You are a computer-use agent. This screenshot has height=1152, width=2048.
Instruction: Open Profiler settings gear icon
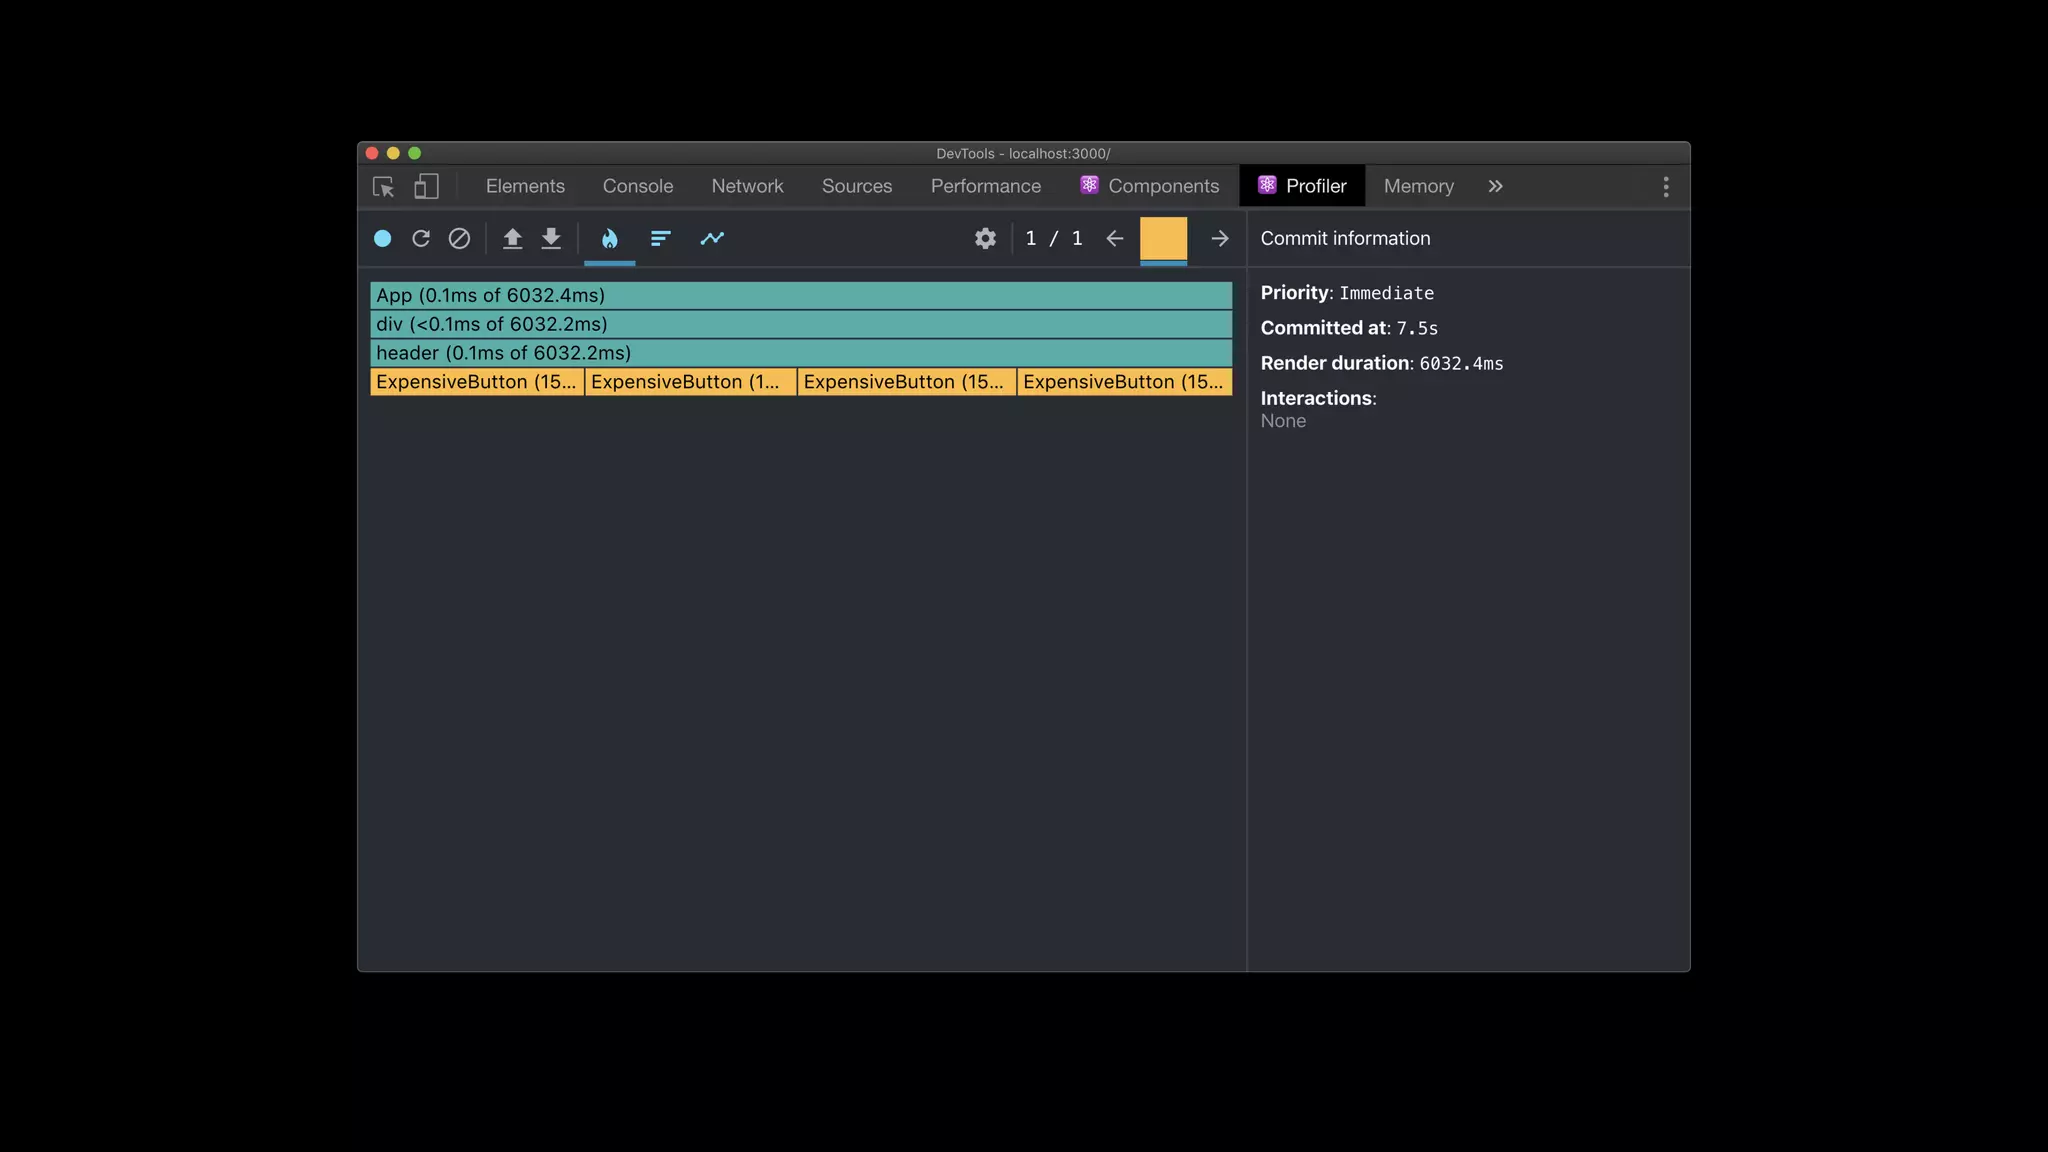point(985,238)
